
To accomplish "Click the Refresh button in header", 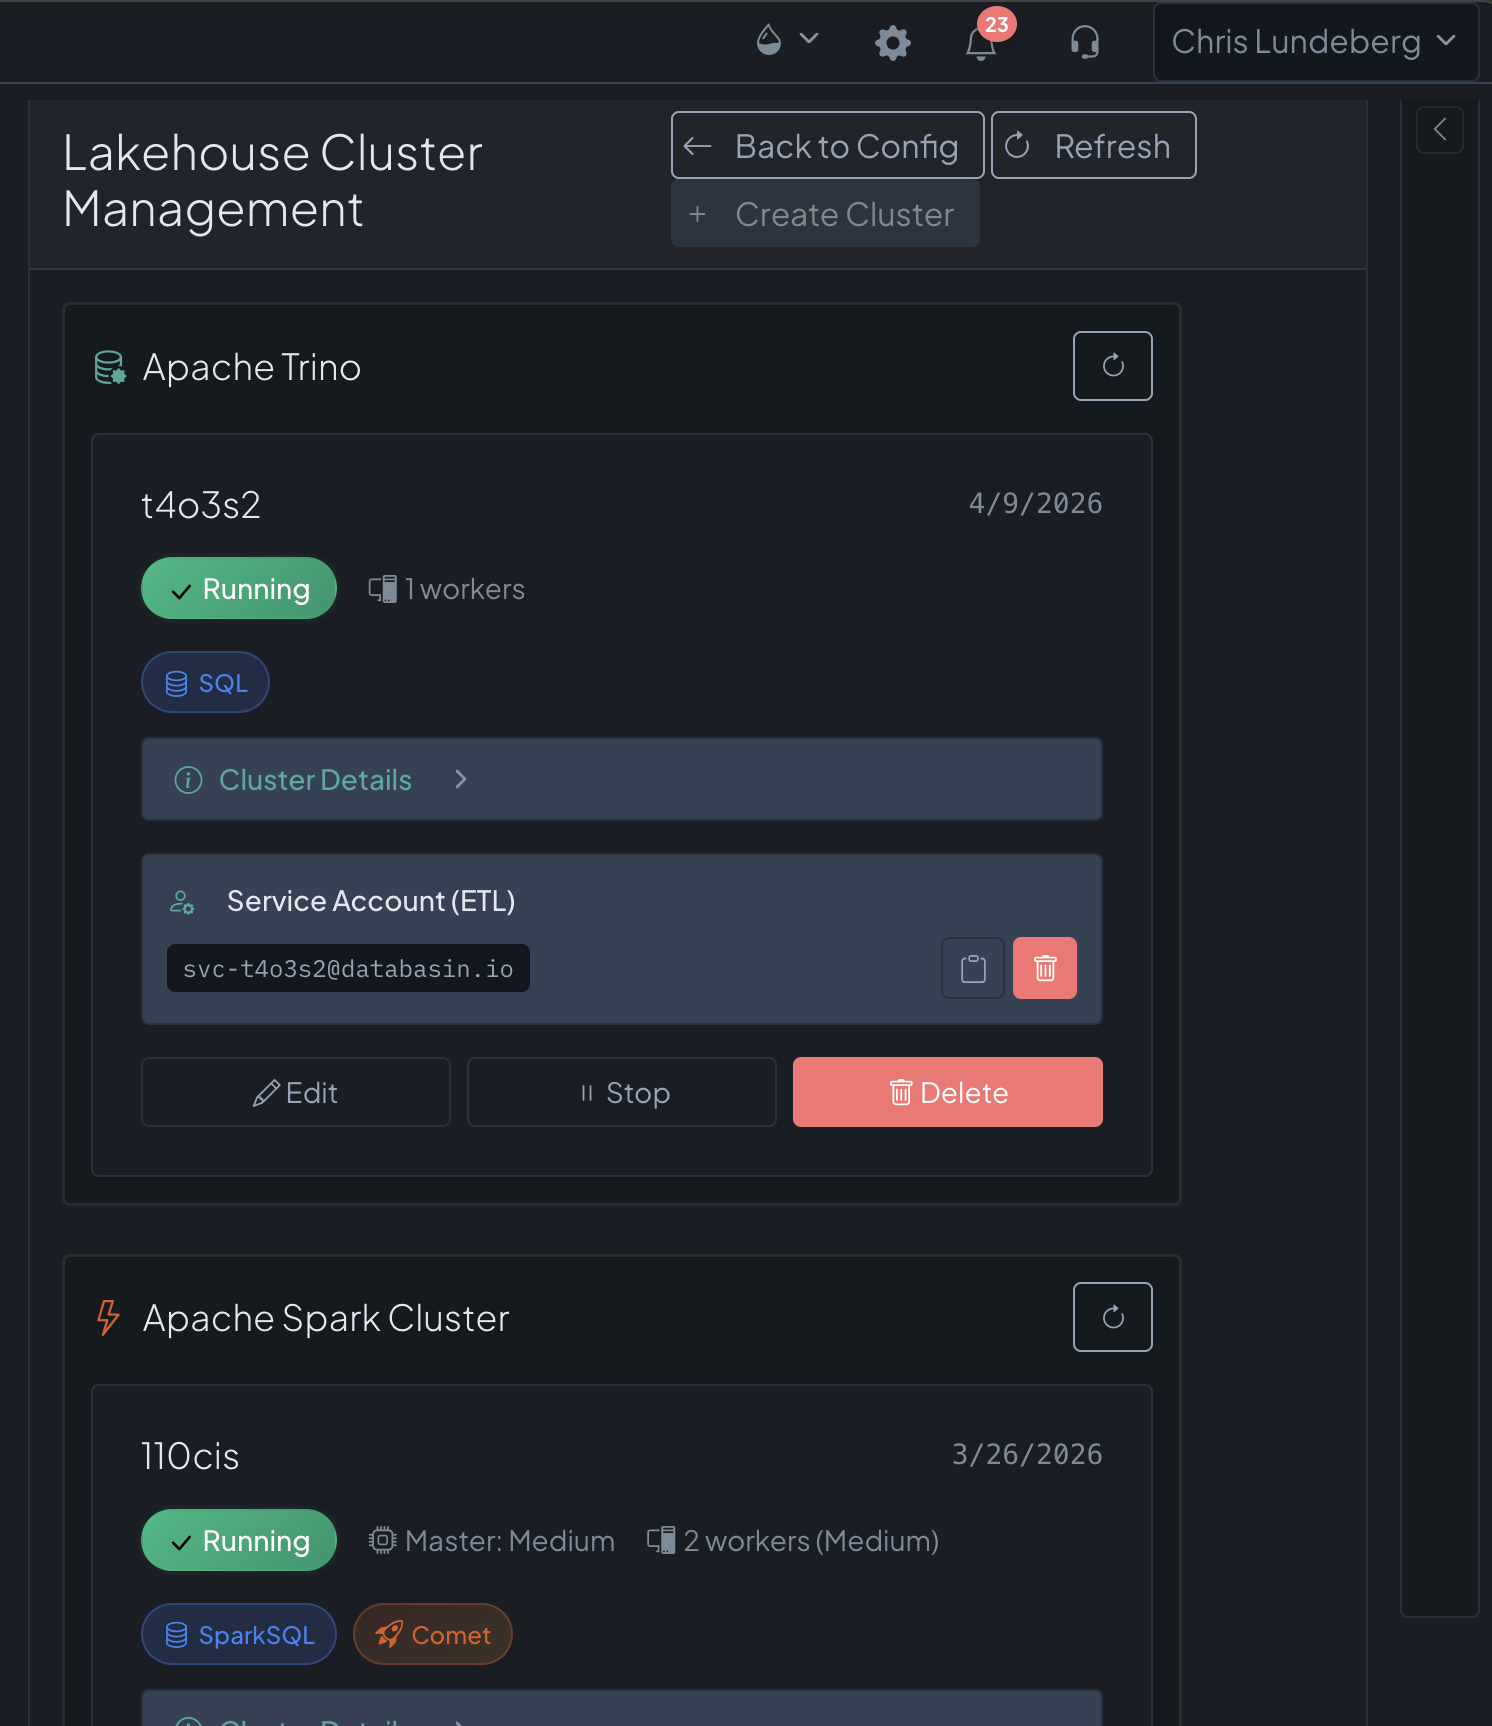I will (x=1093, y=146).
